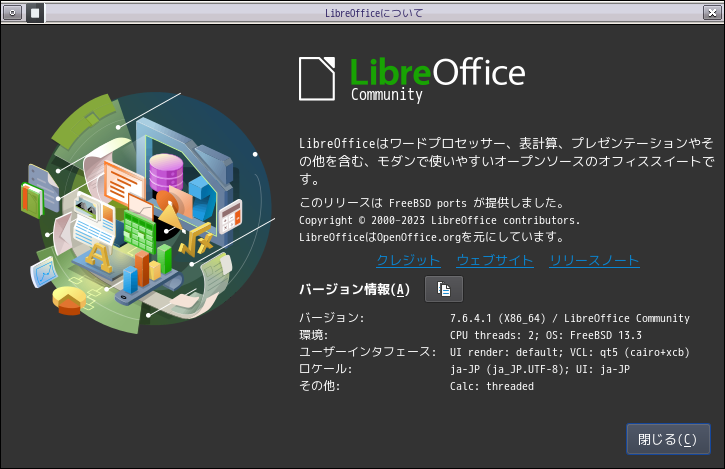Select the version text 7.6.4.1 (X86_64)
This screenshot has width=725, height=469.
498,318
